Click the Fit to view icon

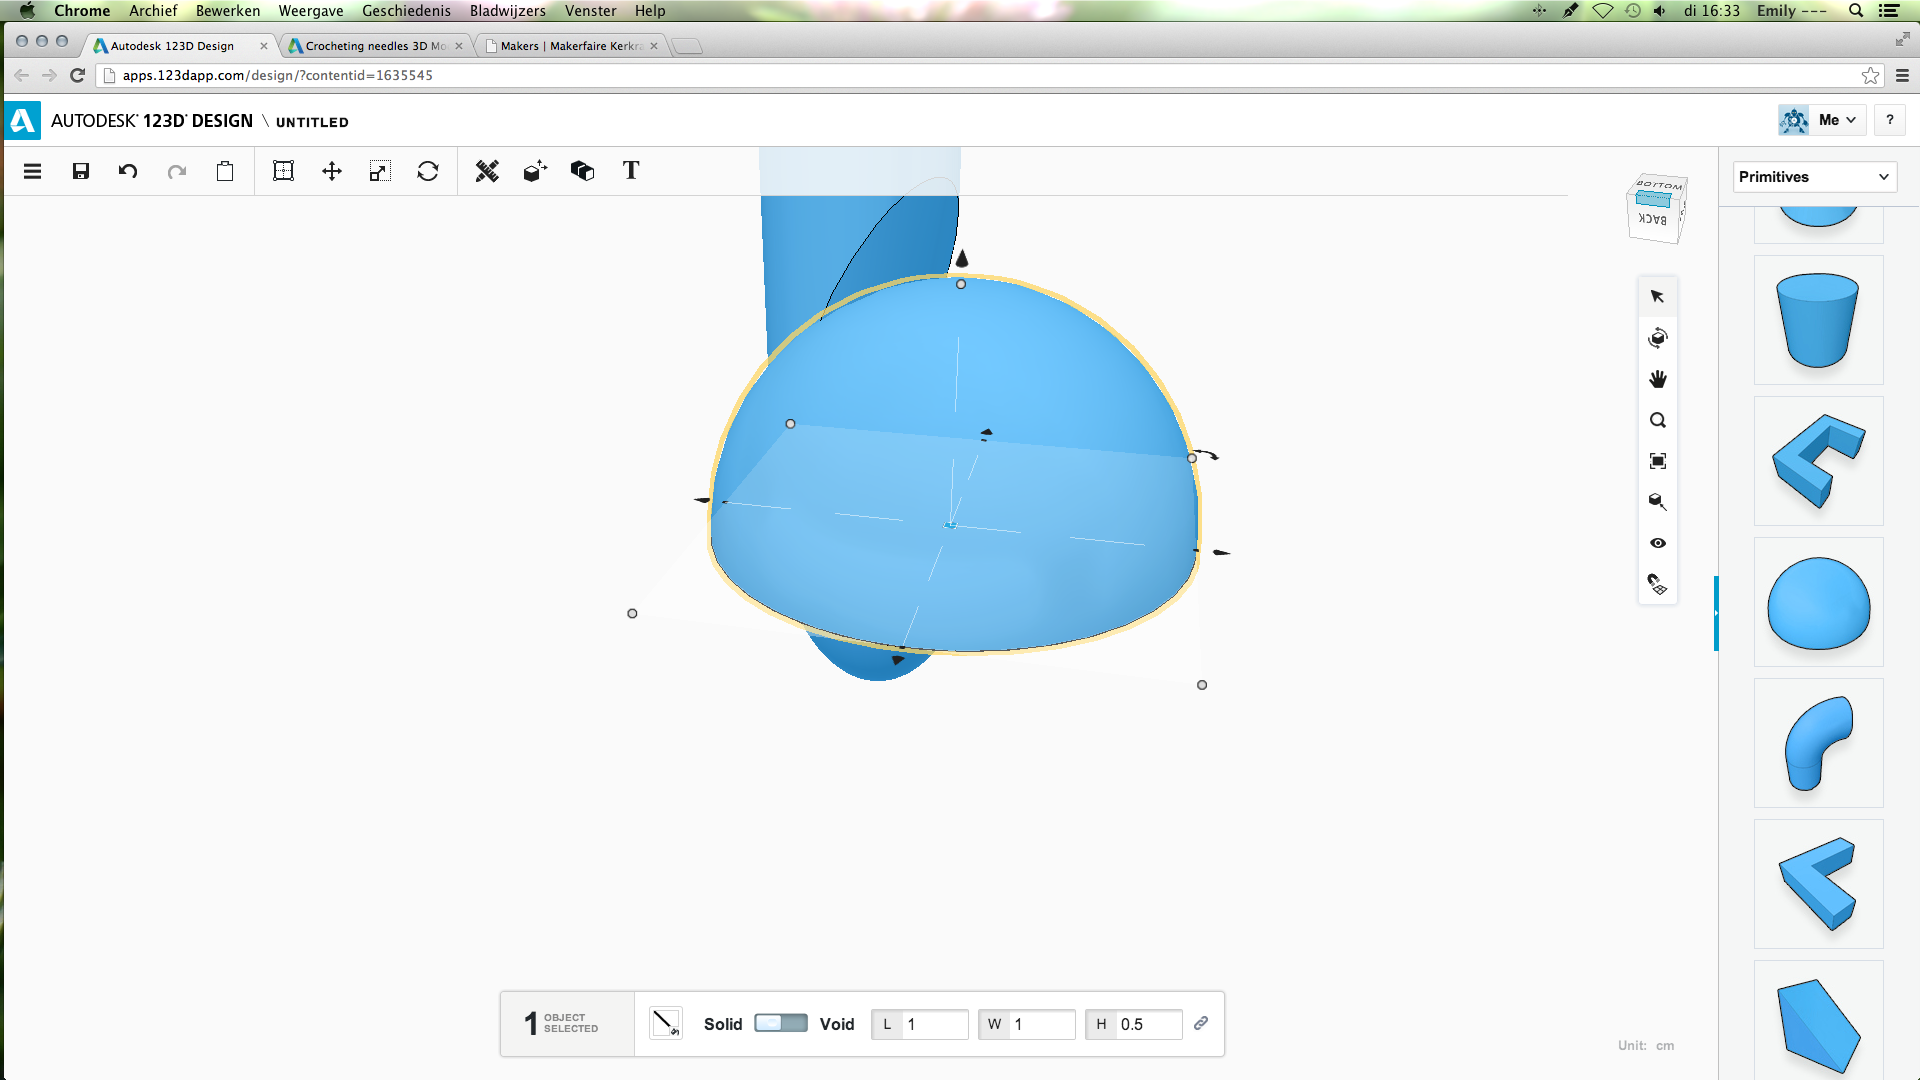(1658, 461)
